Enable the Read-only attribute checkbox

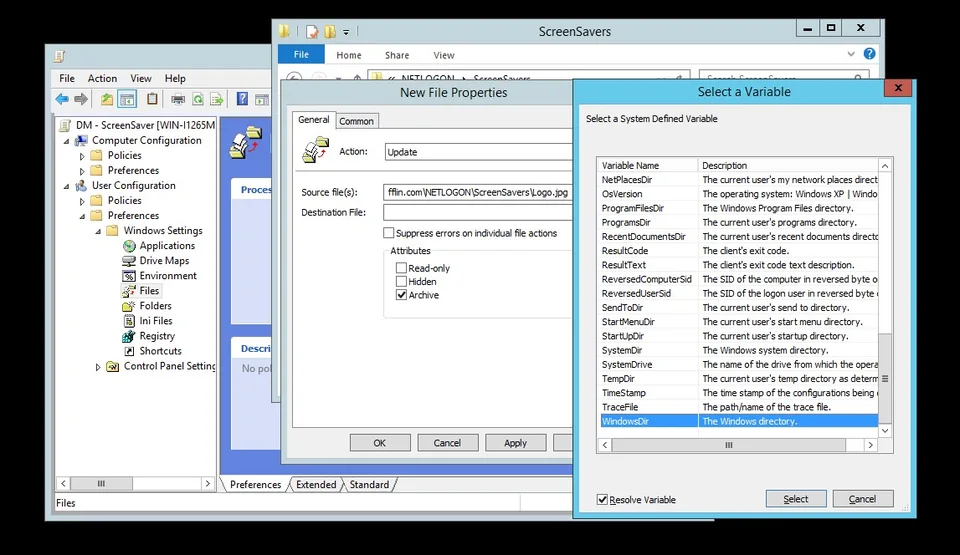[402, 268]
